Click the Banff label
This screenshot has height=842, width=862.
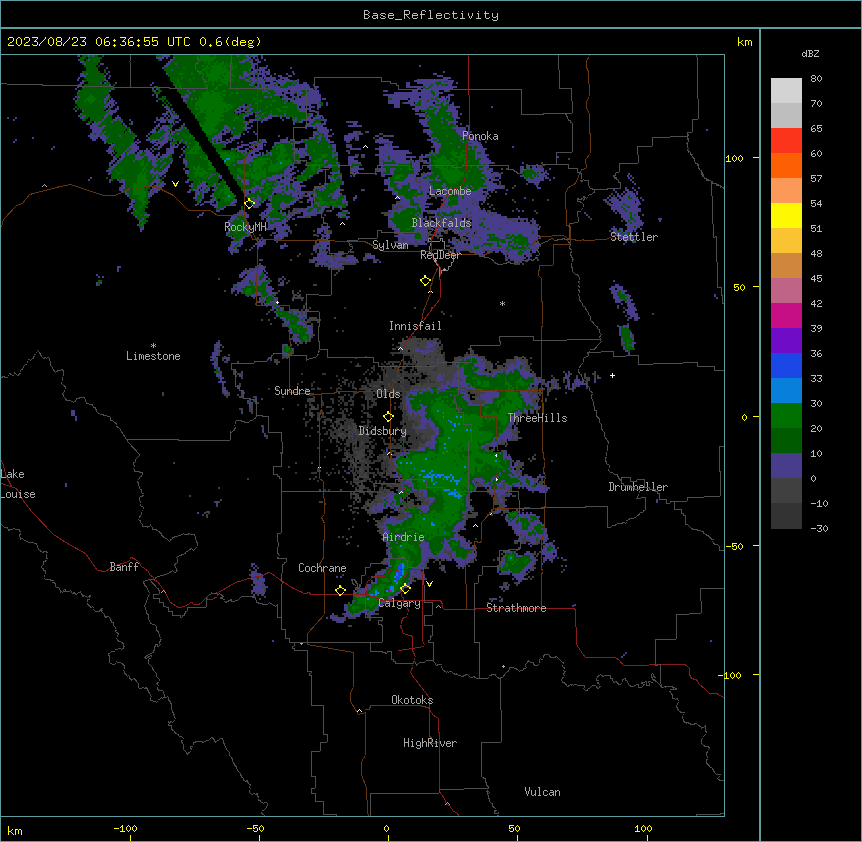pyautogui.click(x=124, y=567)
